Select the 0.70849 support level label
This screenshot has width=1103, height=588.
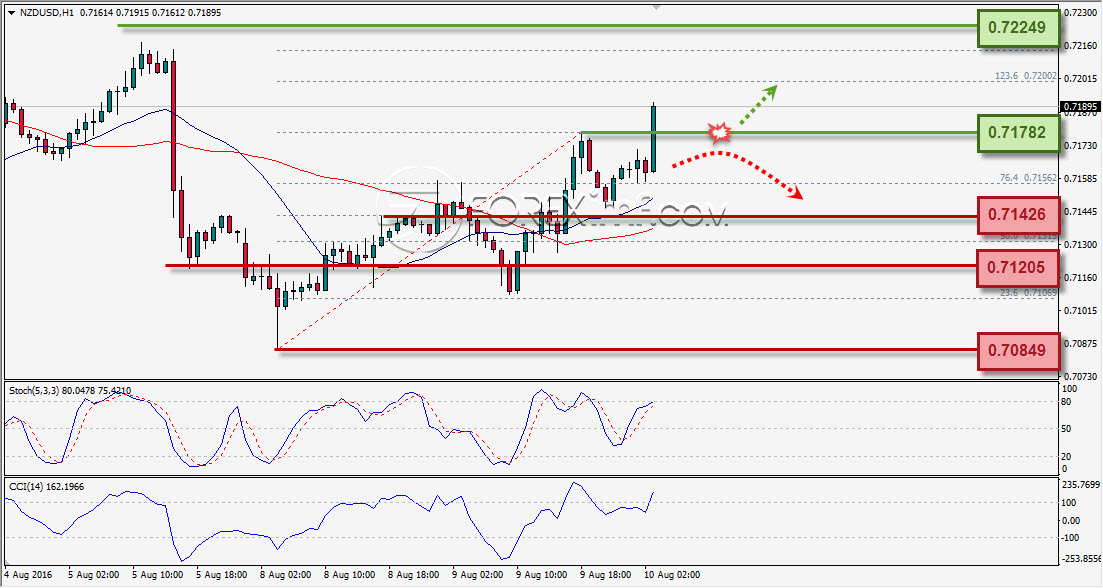point(1017,350)
